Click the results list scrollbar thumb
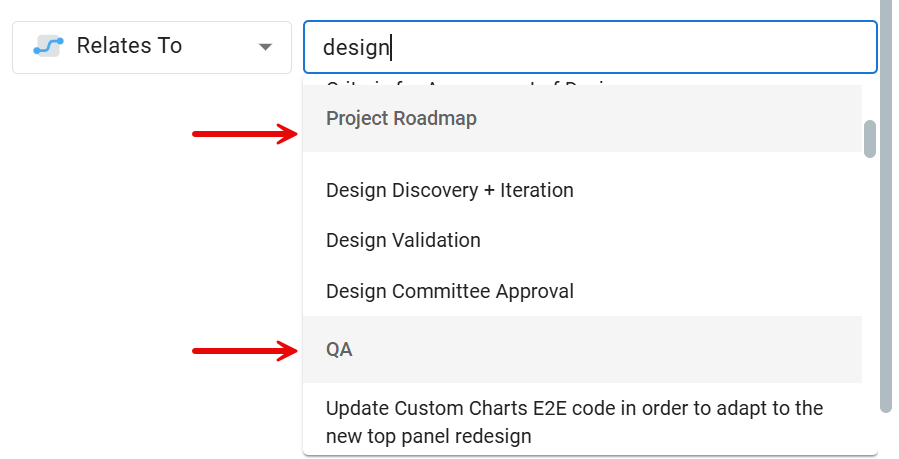 point(870,139)
